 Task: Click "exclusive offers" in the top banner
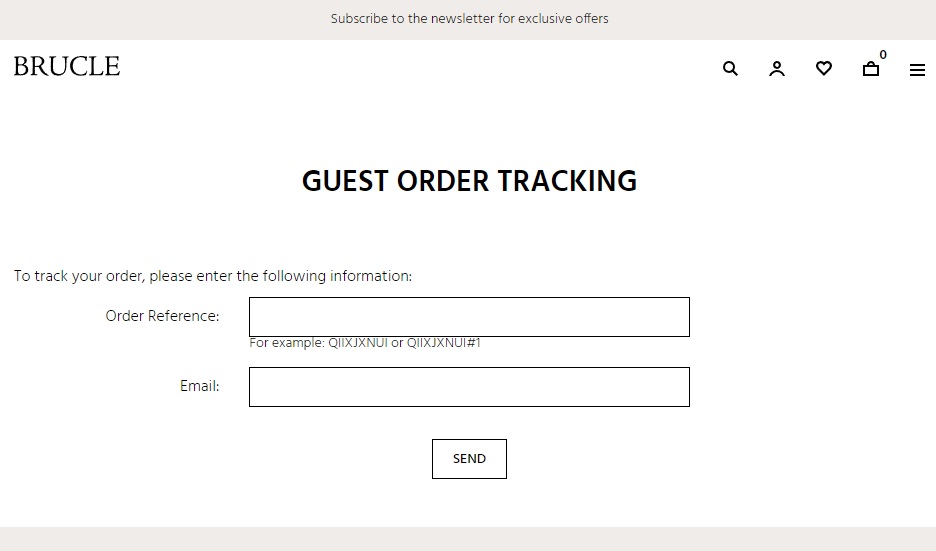[x=563, y=19]
